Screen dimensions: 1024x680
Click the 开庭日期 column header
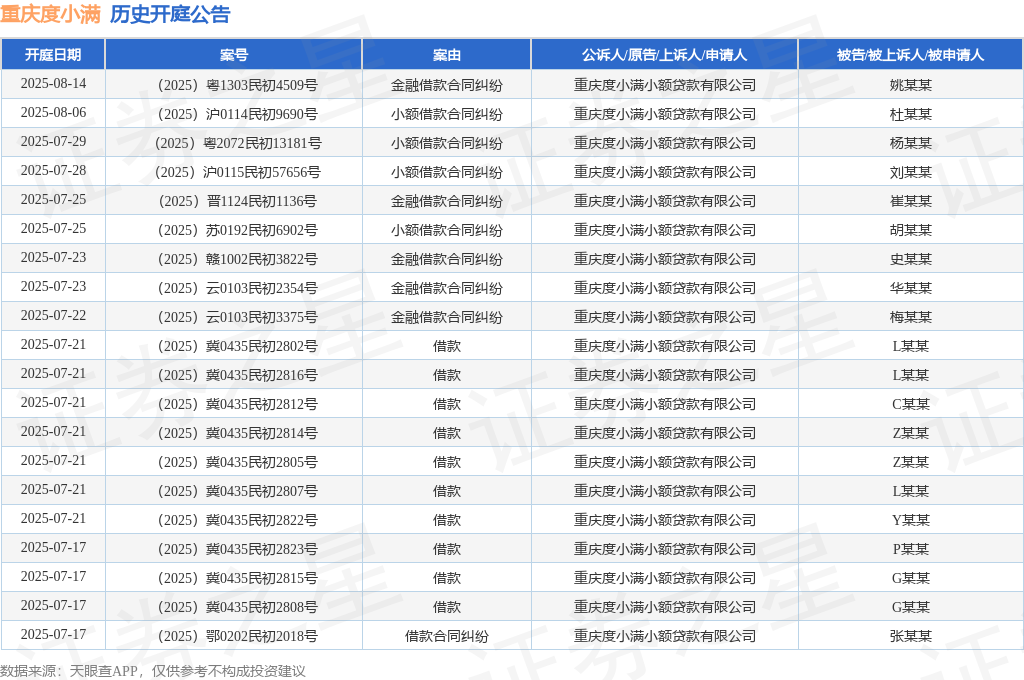click(x=53, y=55)
